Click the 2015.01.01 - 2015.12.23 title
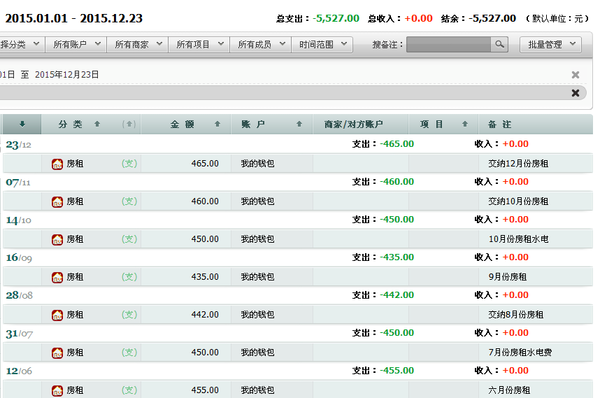This screenshot has width=600, height=398. [x=74, y=18]
